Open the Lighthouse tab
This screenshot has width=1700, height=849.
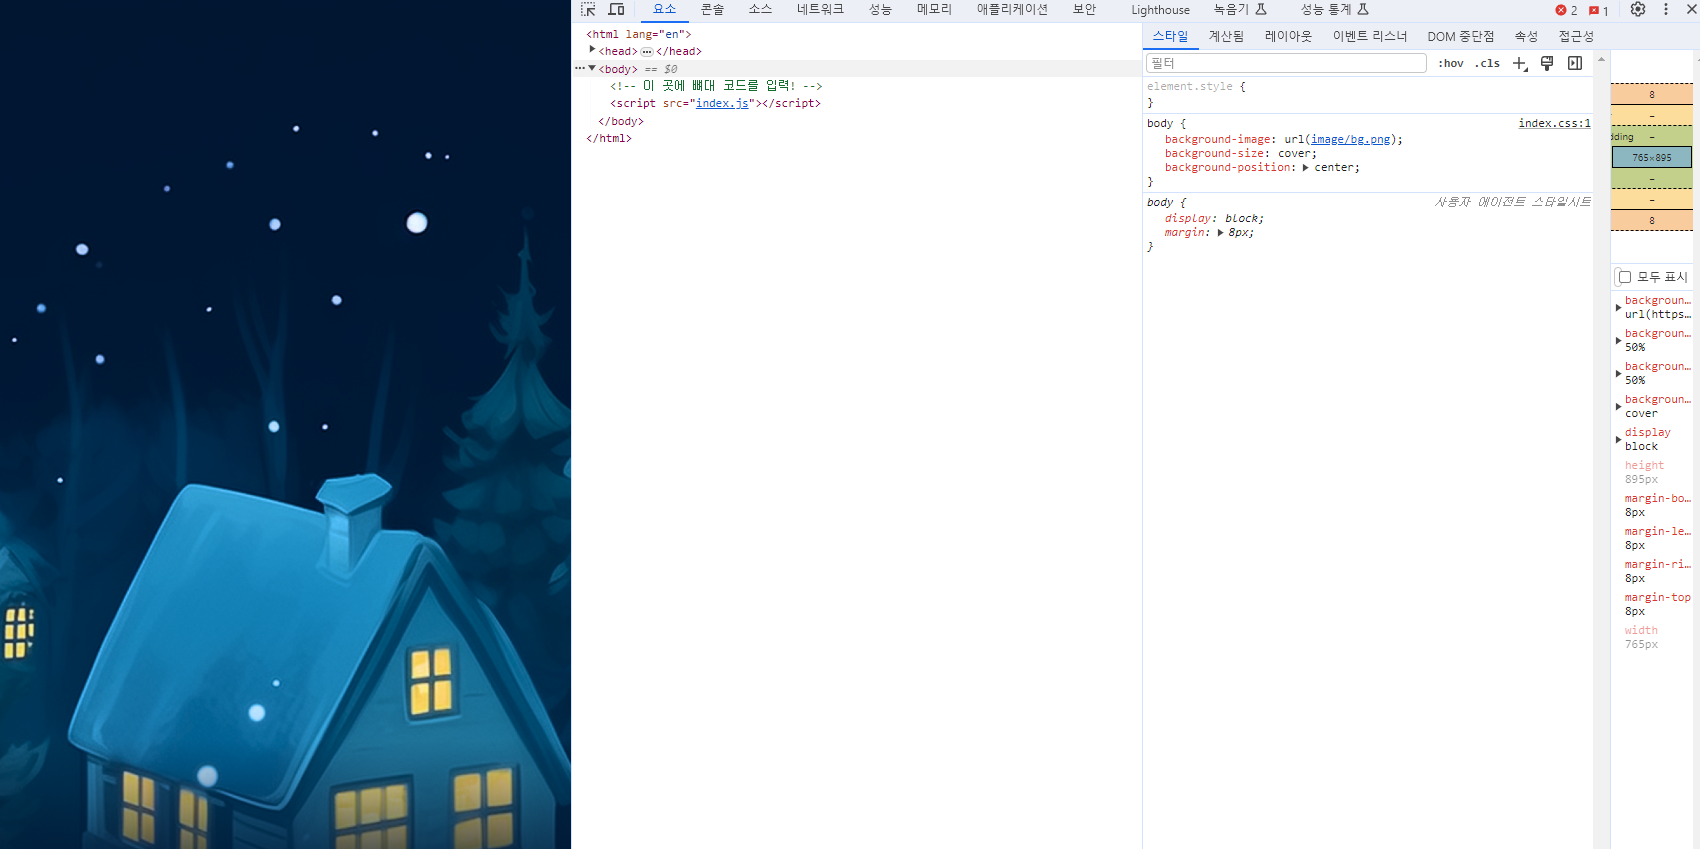point(1160,10)
